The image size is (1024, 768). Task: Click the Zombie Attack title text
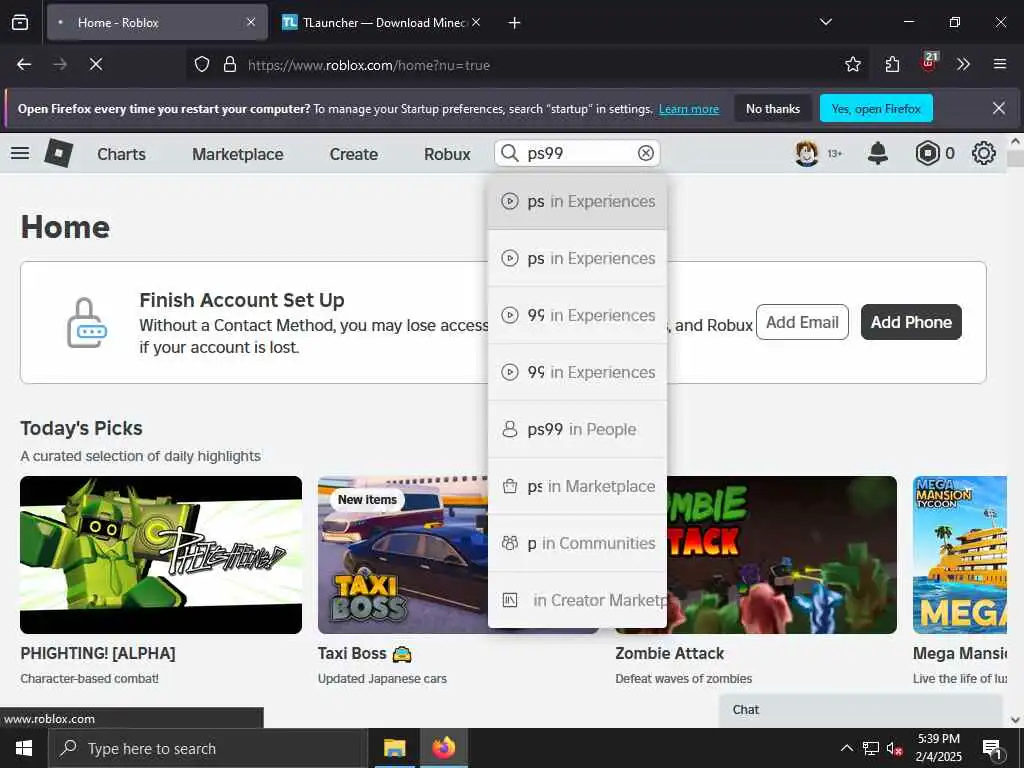point(669,653)
